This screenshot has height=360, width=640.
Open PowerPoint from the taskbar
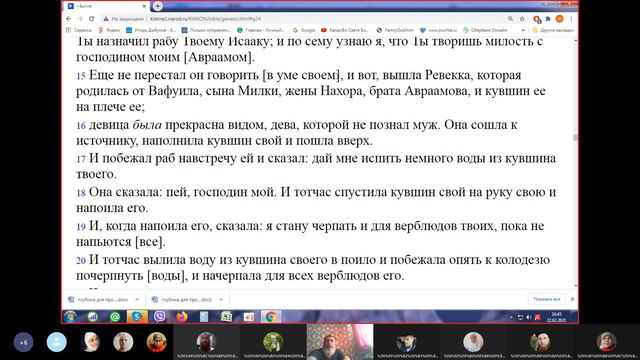[249, 317]
